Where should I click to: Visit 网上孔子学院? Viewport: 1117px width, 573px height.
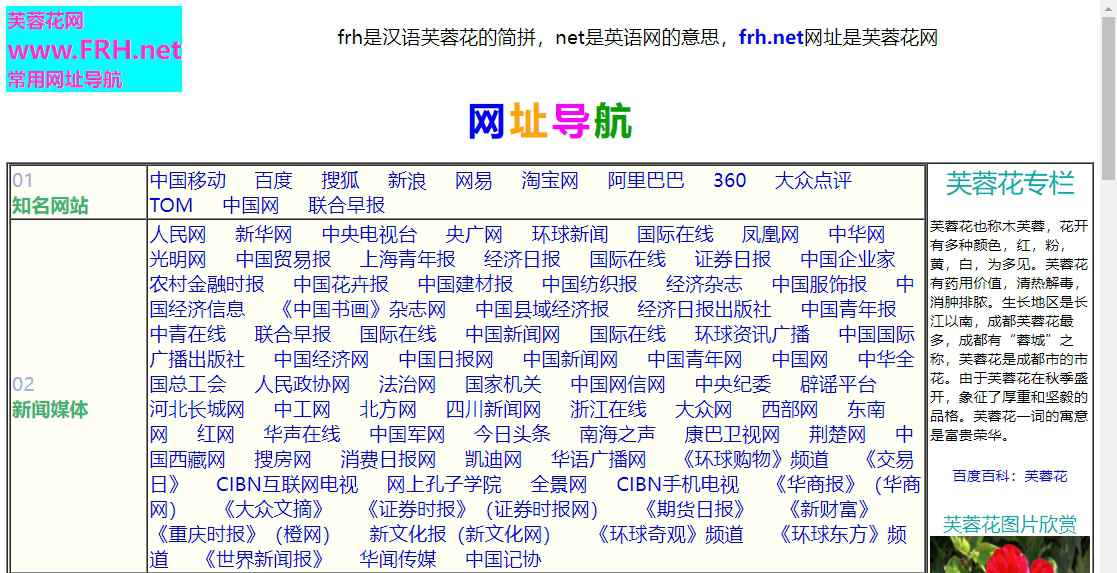444,485
